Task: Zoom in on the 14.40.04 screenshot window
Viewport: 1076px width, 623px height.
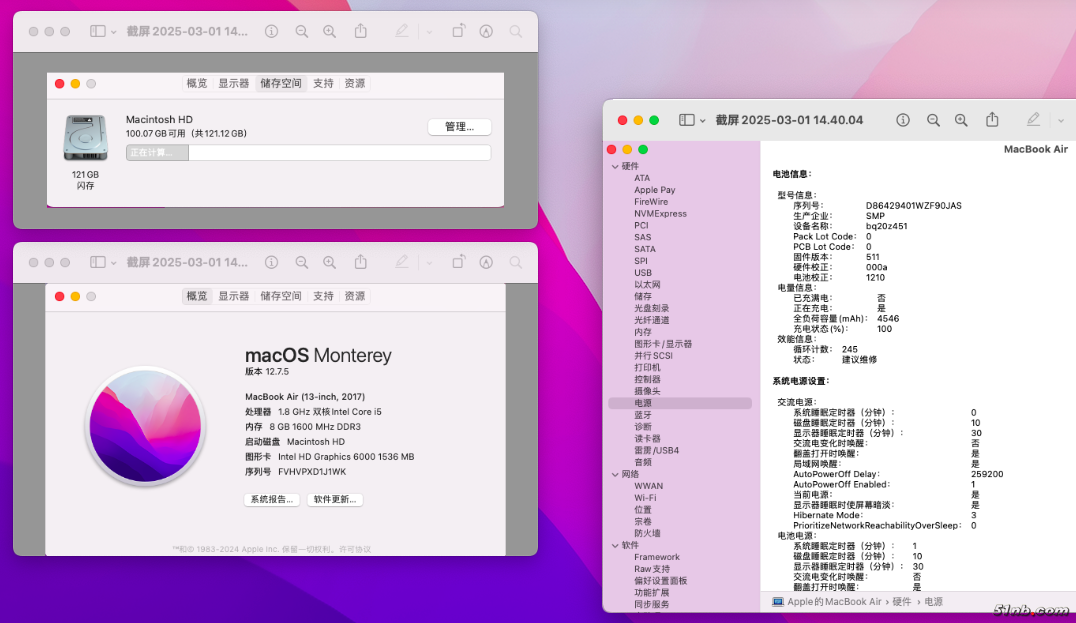Action: tap(961, 120)
